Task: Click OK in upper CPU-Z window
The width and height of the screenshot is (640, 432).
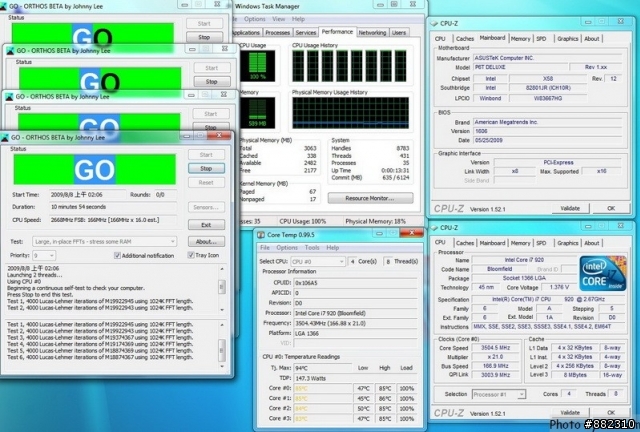Action: tap(611, 208)
